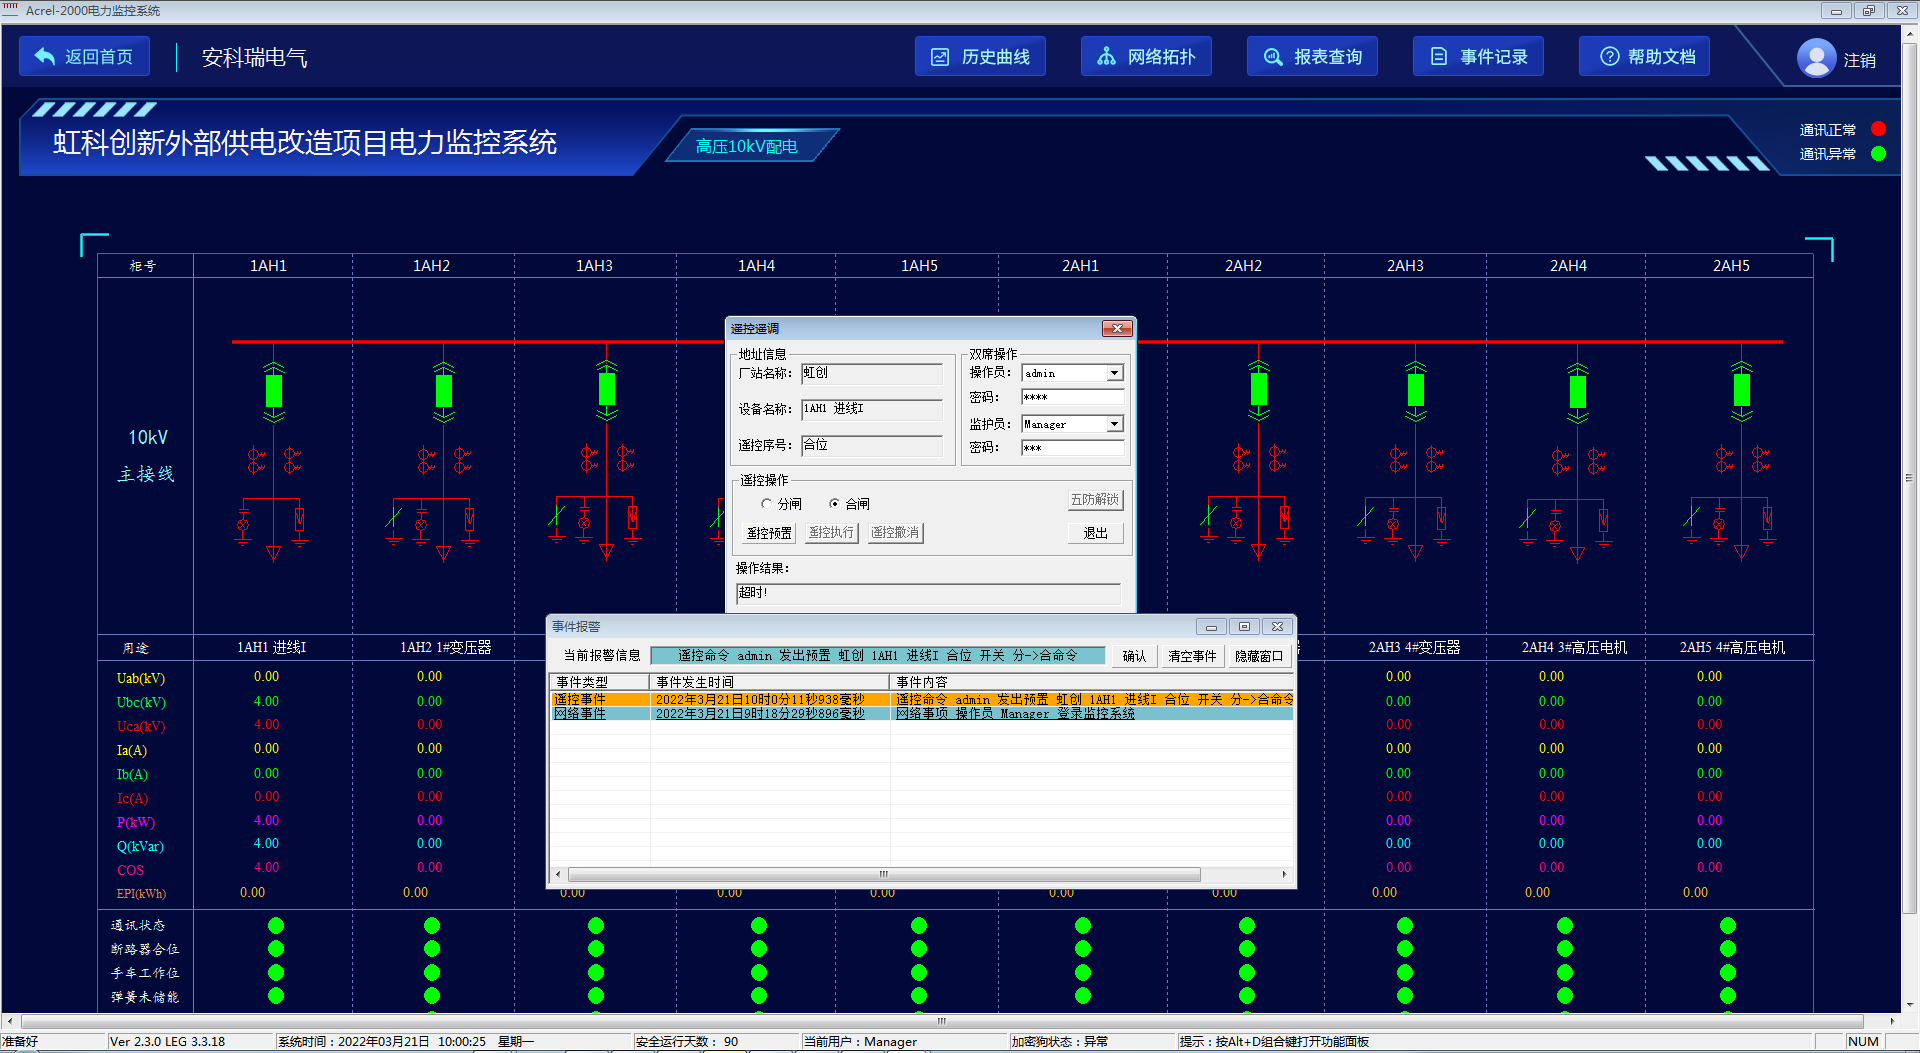Select the 合闸 radio button

(834, 504)
